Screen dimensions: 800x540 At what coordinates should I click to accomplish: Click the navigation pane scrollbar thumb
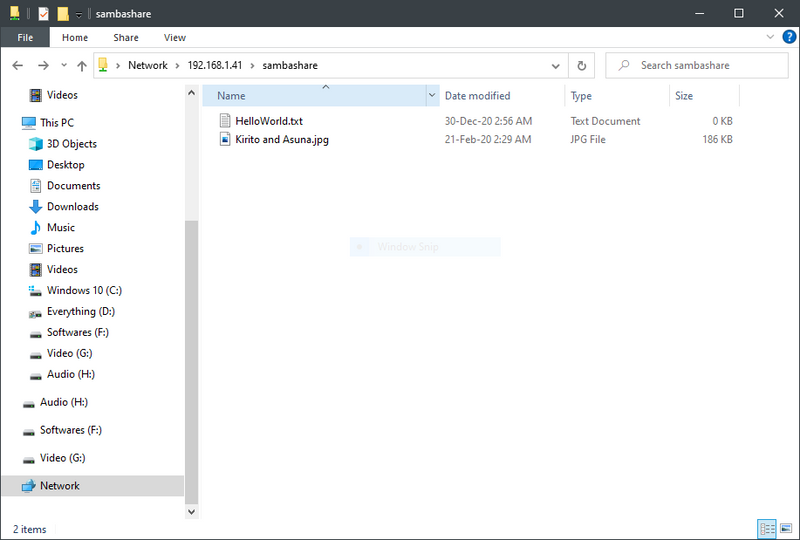pos(191,362)
